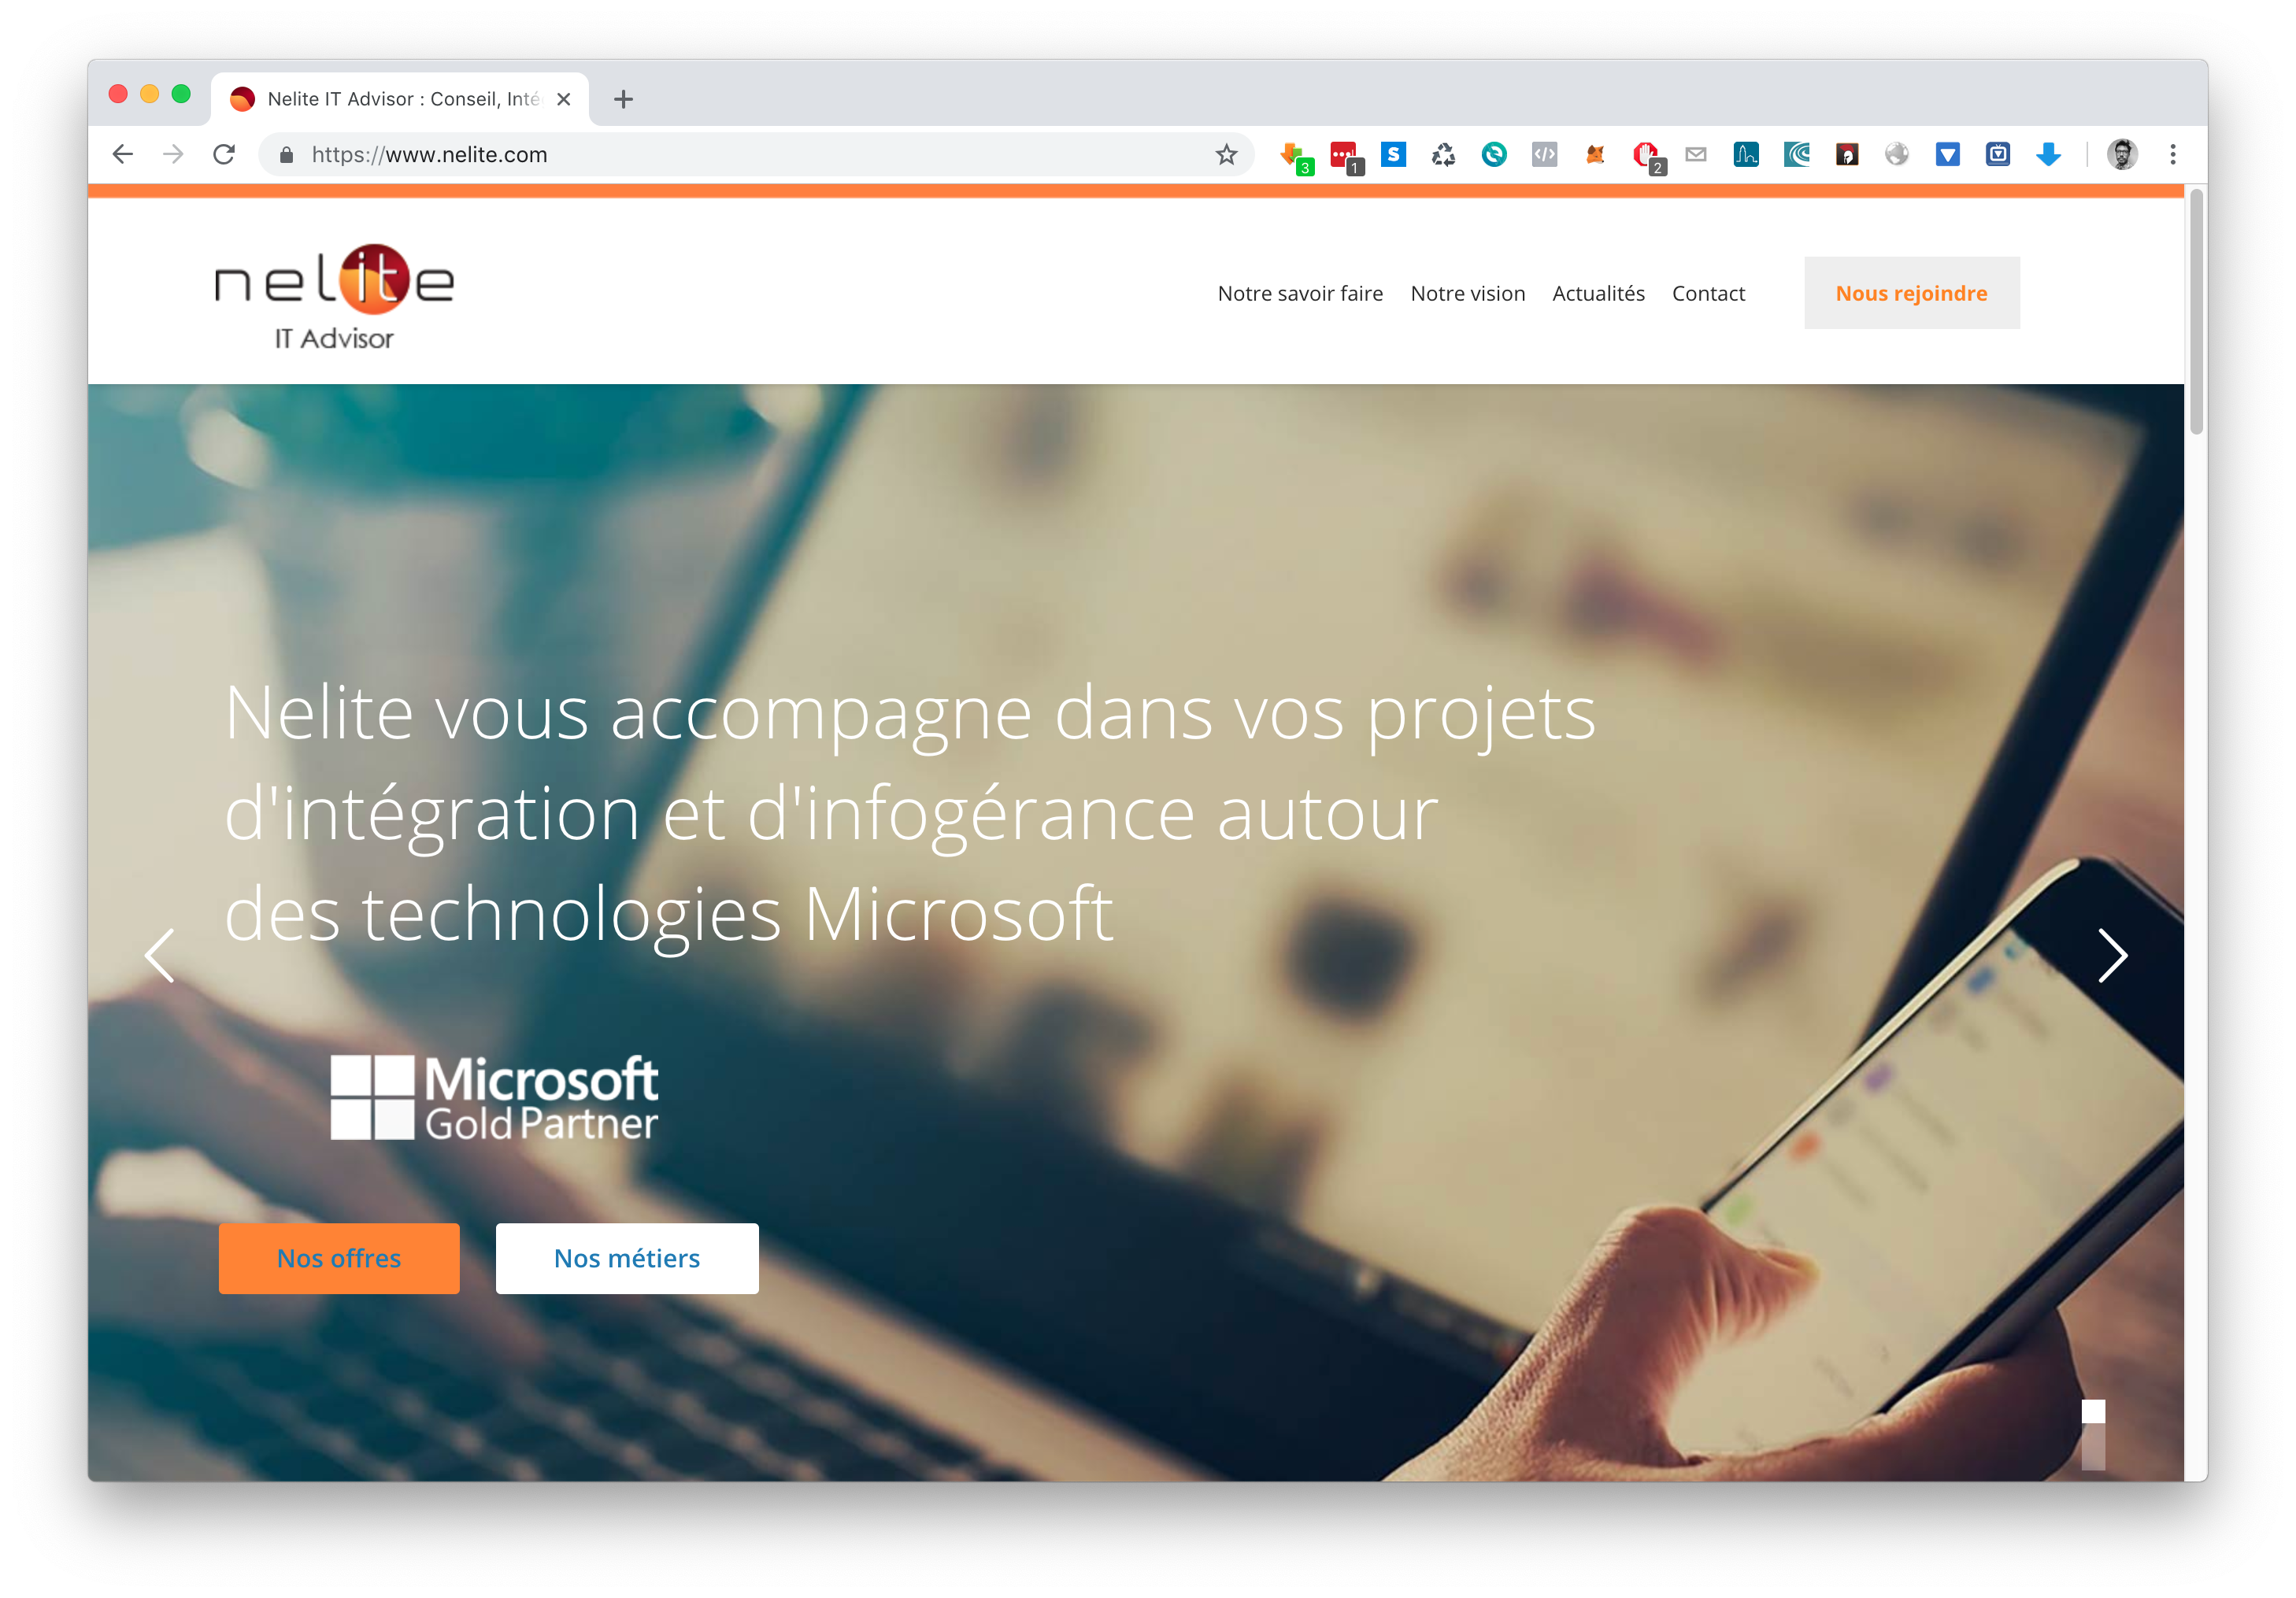The height and width of the screenshot is (1598, 2296).
Task: Open Notre savoir faire menu item
Action: click(1300, 293)
